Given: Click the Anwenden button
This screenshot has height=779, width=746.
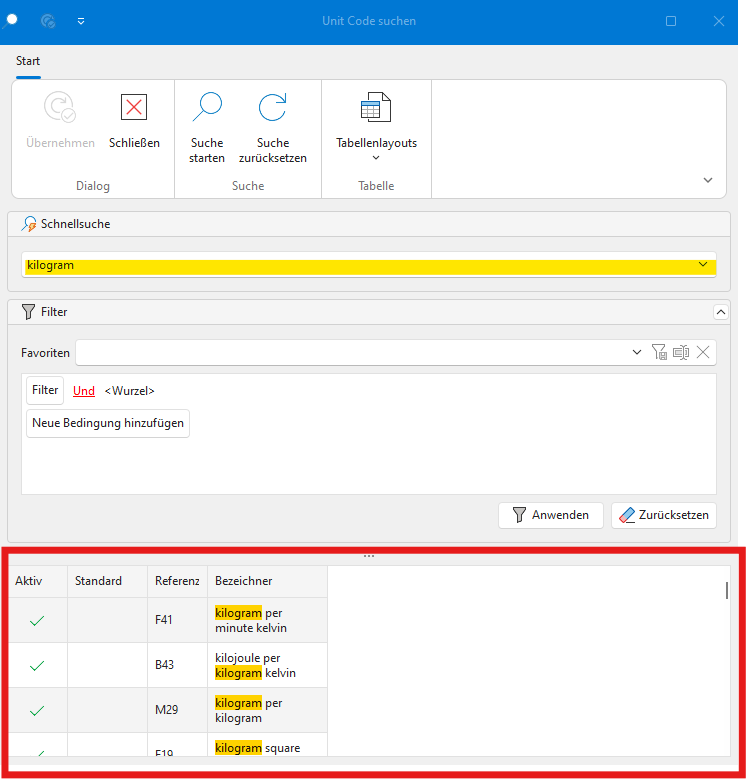Looking at the screenshot, I should click(550, 515).
